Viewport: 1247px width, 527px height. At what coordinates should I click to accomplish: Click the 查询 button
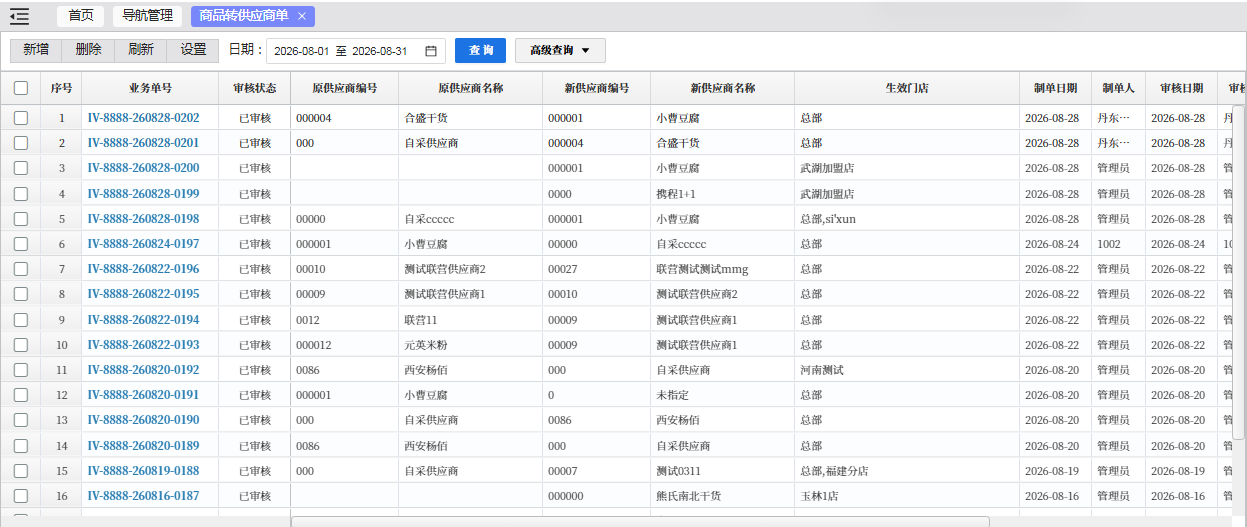click(x=481, y=51)
